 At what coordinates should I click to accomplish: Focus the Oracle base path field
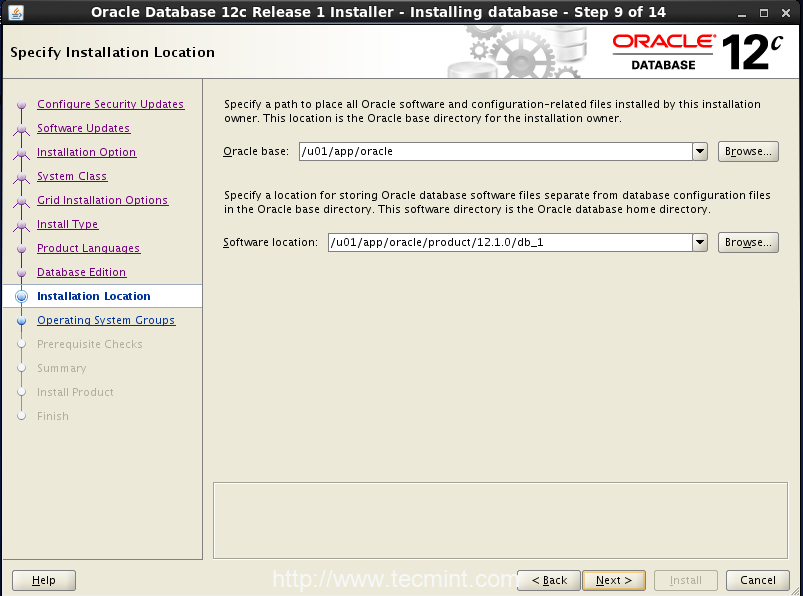pos(496,152)
